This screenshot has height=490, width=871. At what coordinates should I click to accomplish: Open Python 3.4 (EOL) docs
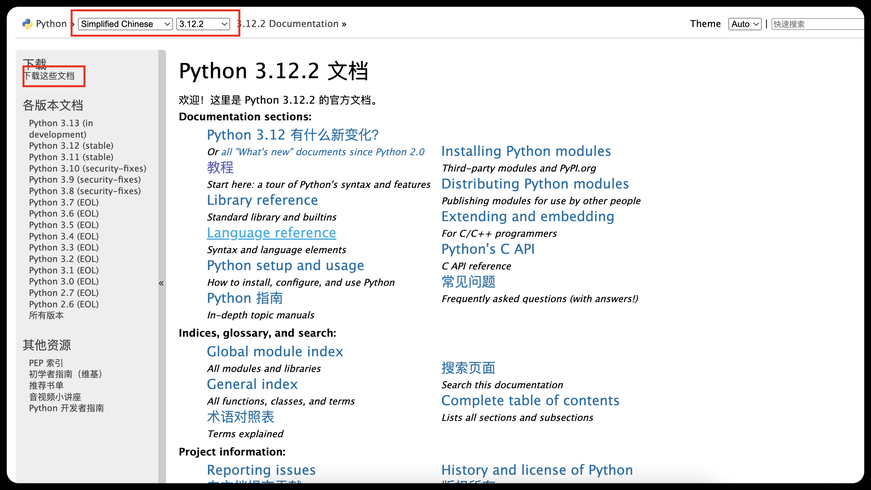point(64,236)
